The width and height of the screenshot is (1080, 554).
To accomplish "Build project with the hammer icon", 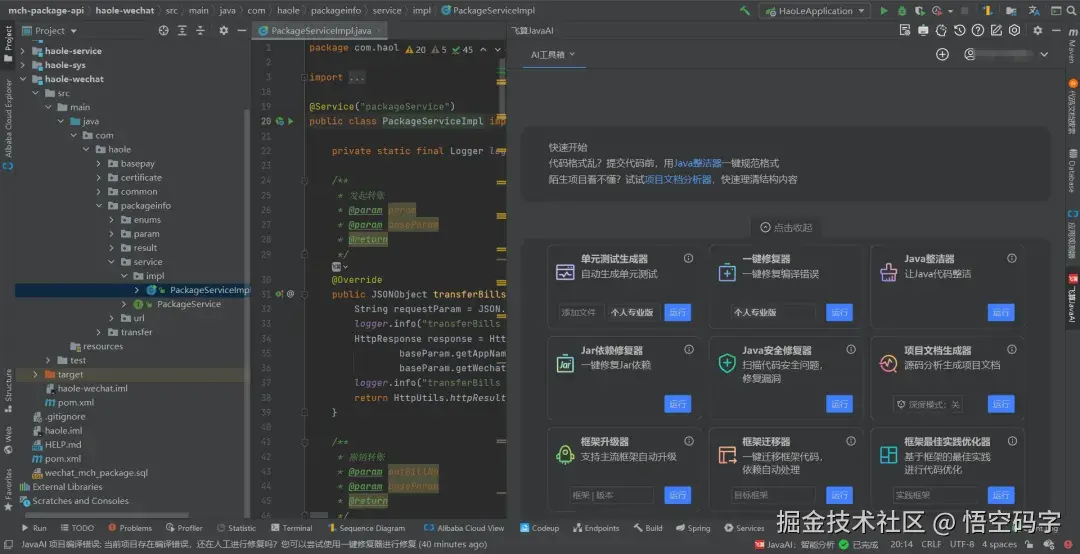I will pos(745,11).
